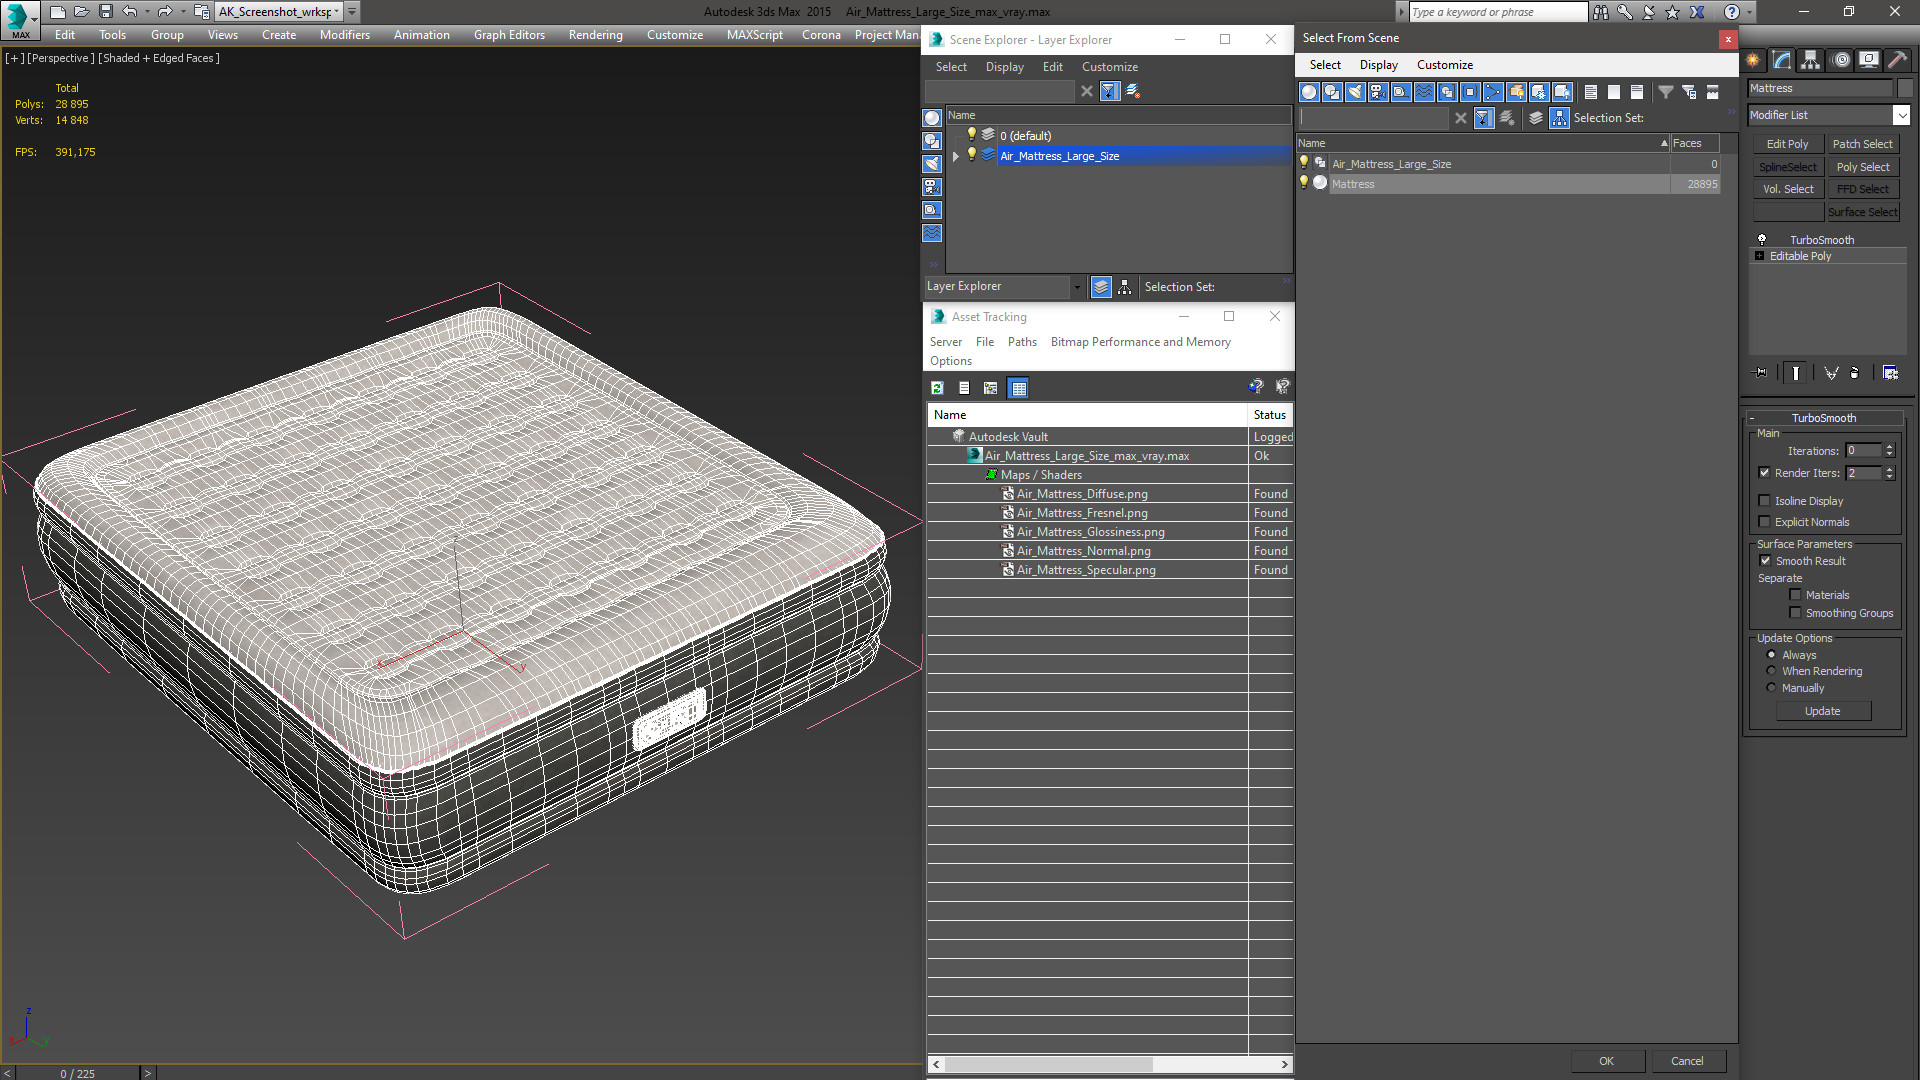
Task: Expand the Air_Mattress_Large_Size layer
Action: (x=956, y=156)
